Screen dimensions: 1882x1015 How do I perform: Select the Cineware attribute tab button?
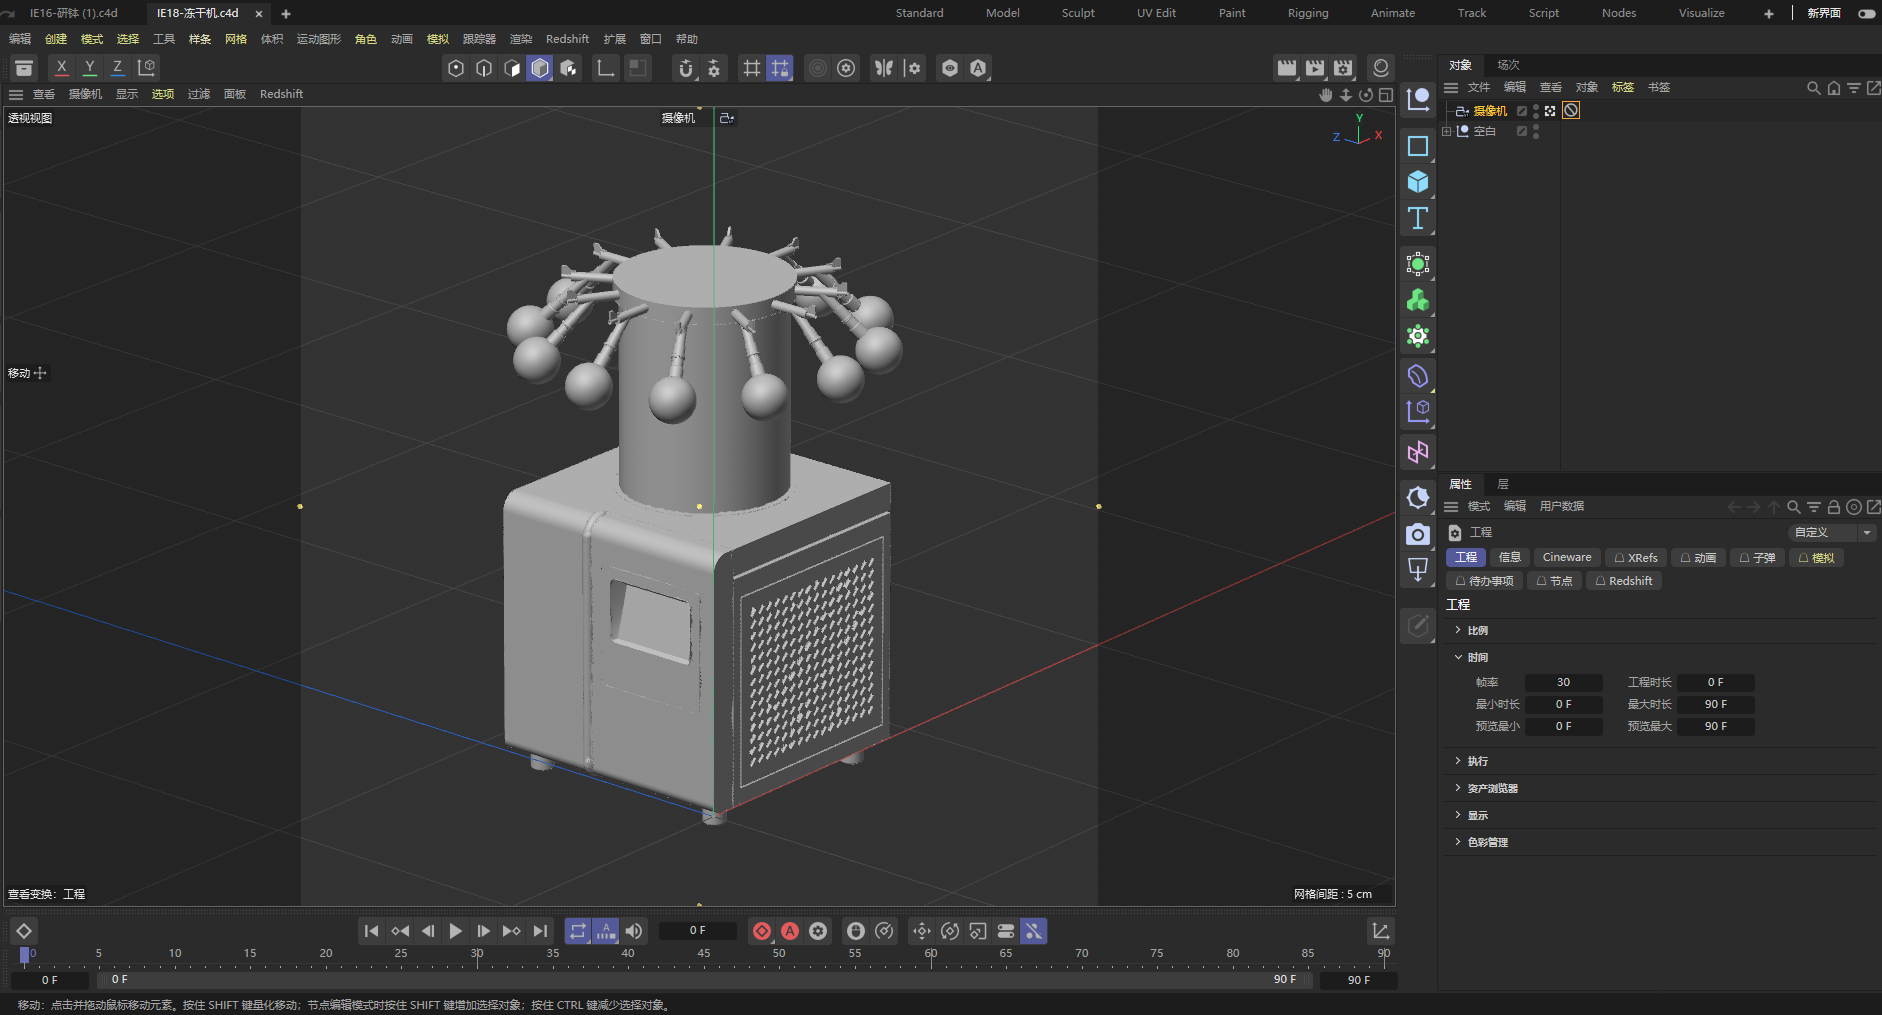tap(1566, 557)
